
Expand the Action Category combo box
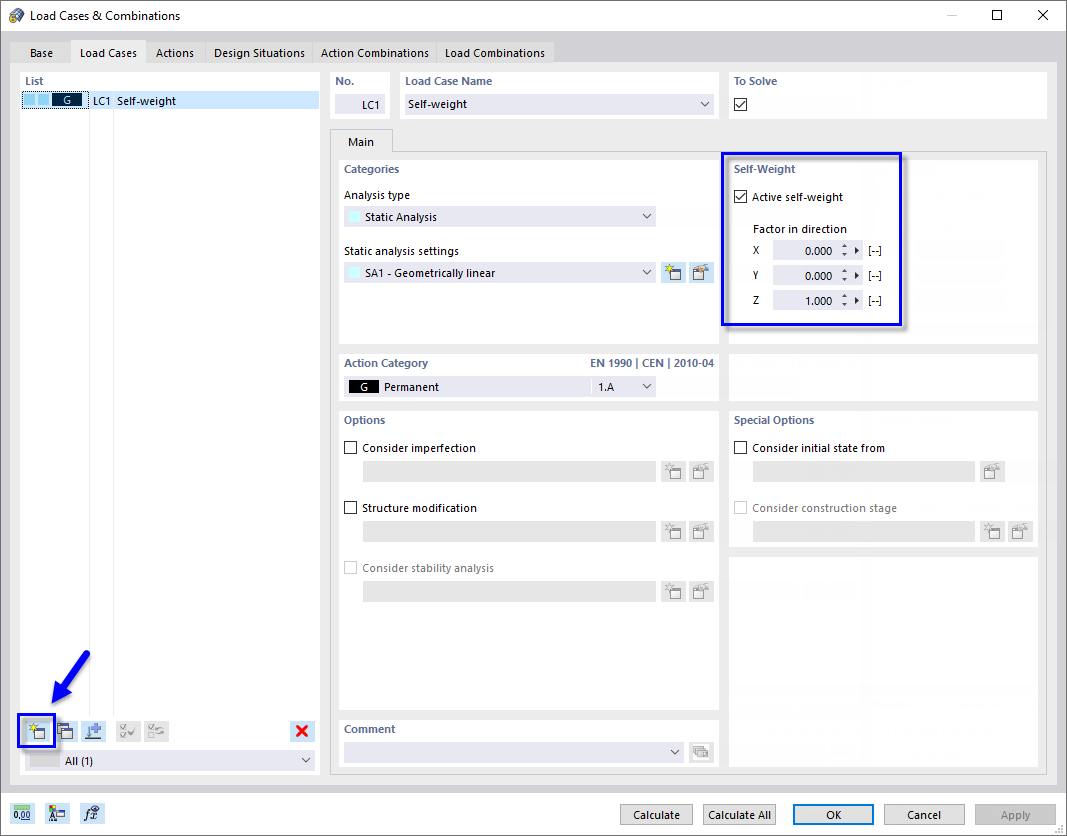646,386
